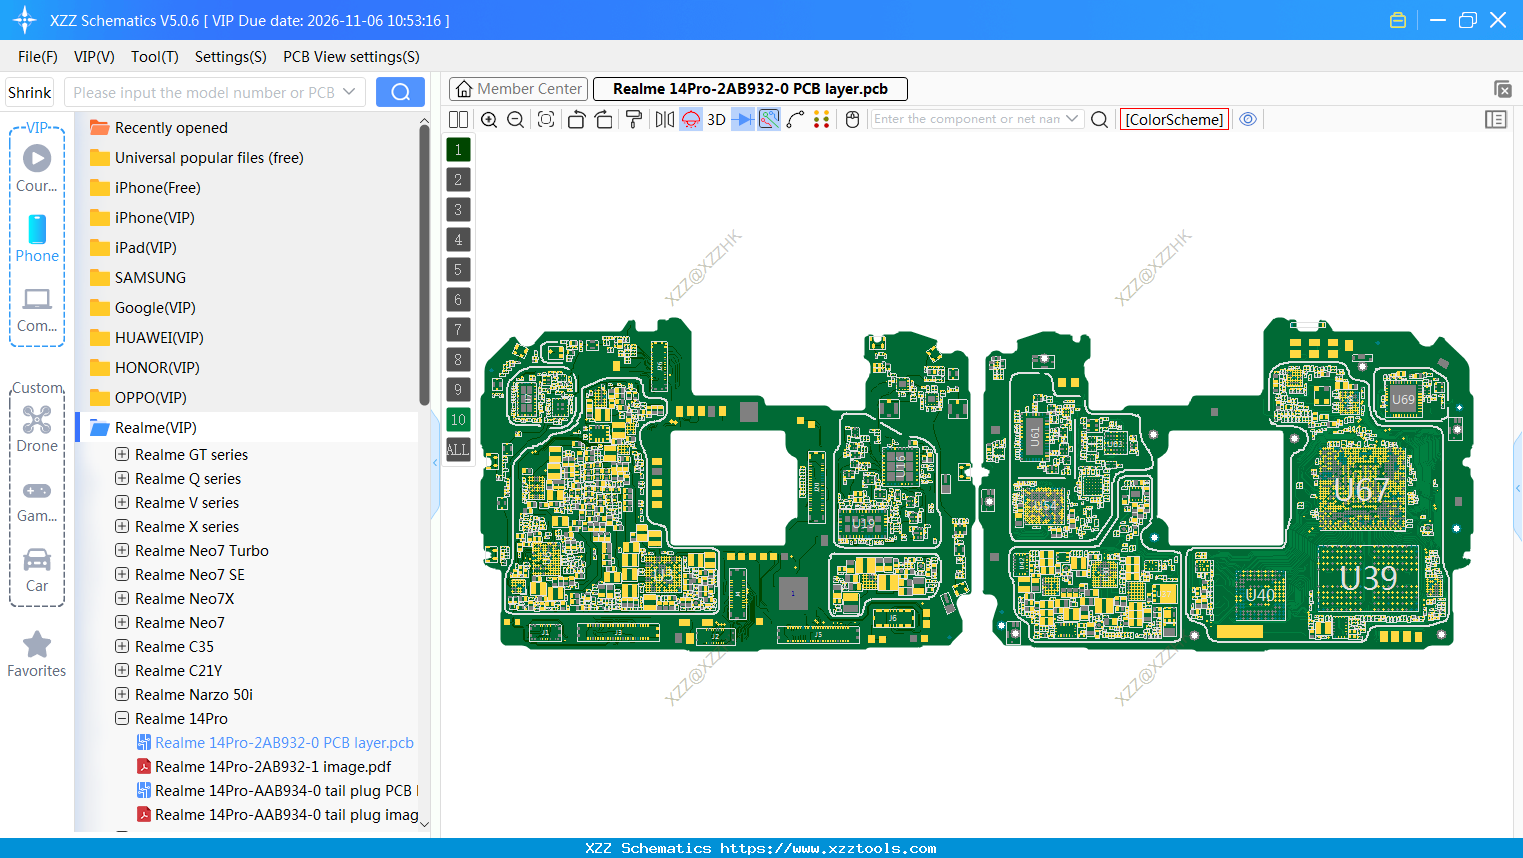The image size is (1523, 858).
Task: Switch to 3D board view
Action: (x=715, y=119)
